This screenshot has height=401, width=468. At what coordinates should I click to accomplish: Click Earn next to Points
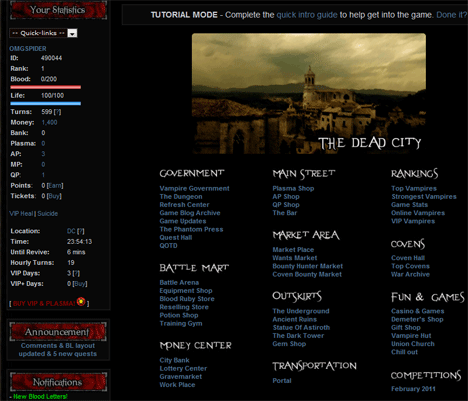coord(55,186)
